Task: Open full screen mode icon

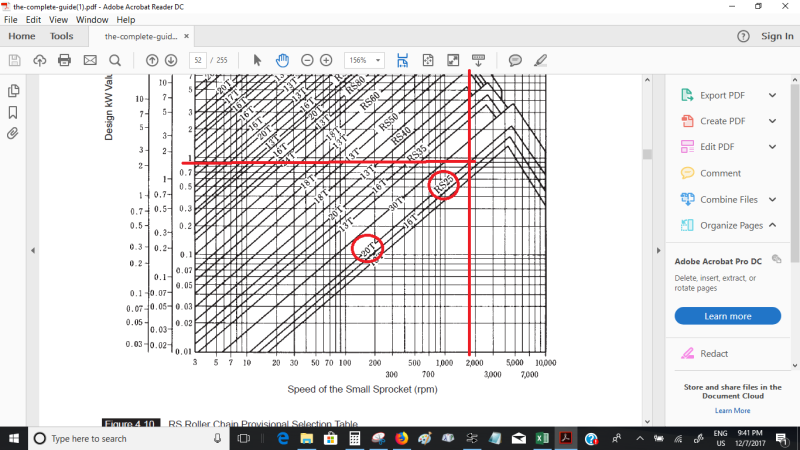Action: [x=453, y=60]
